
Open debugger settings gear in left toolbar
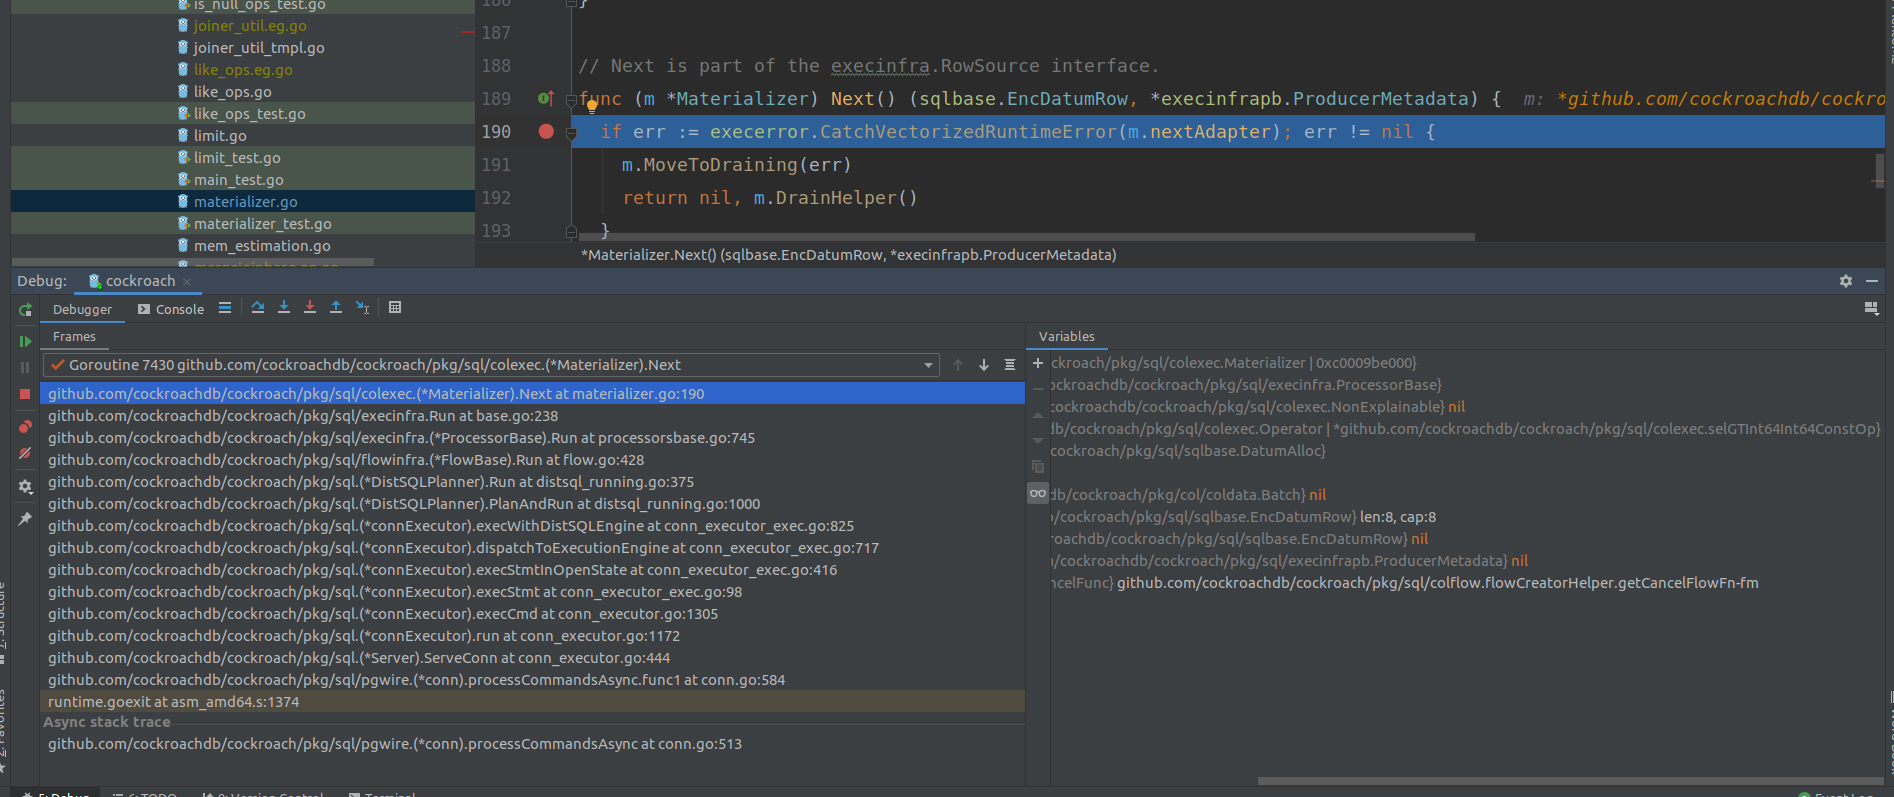(x=25, y=487)
